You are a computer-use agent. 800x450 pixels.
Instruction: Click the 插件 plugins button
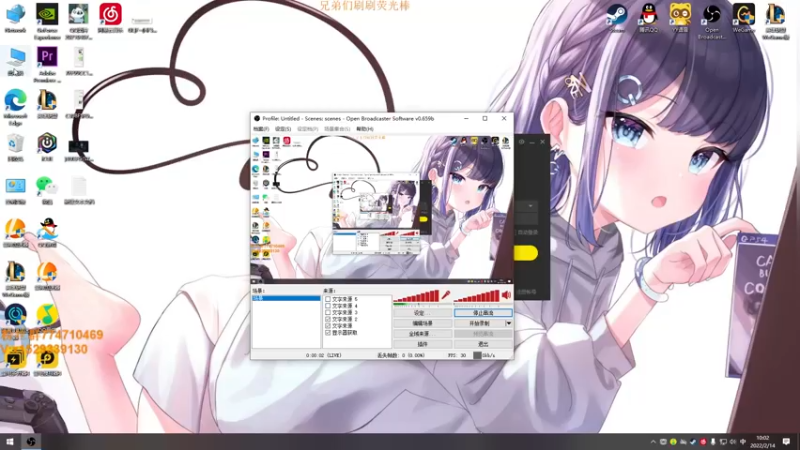(x=422, y=344)
